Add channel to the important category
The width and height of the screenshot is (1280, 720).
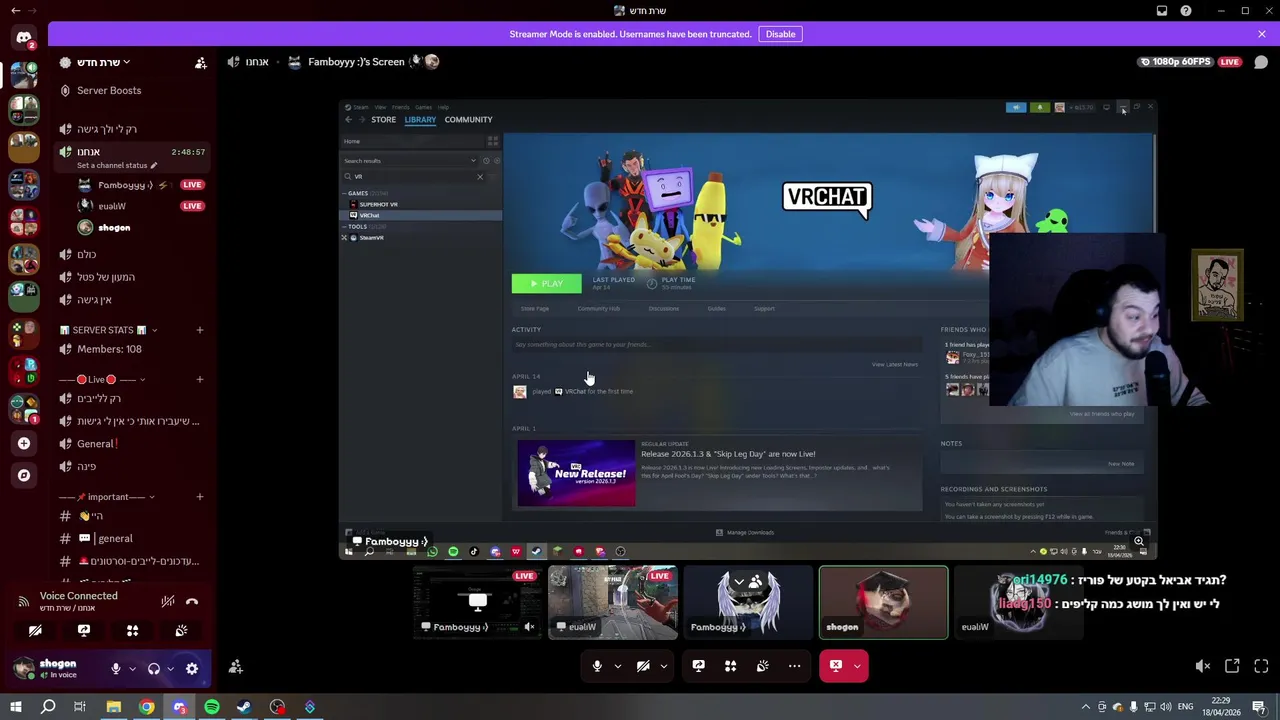pyautogui.click(x=200, y=497)
